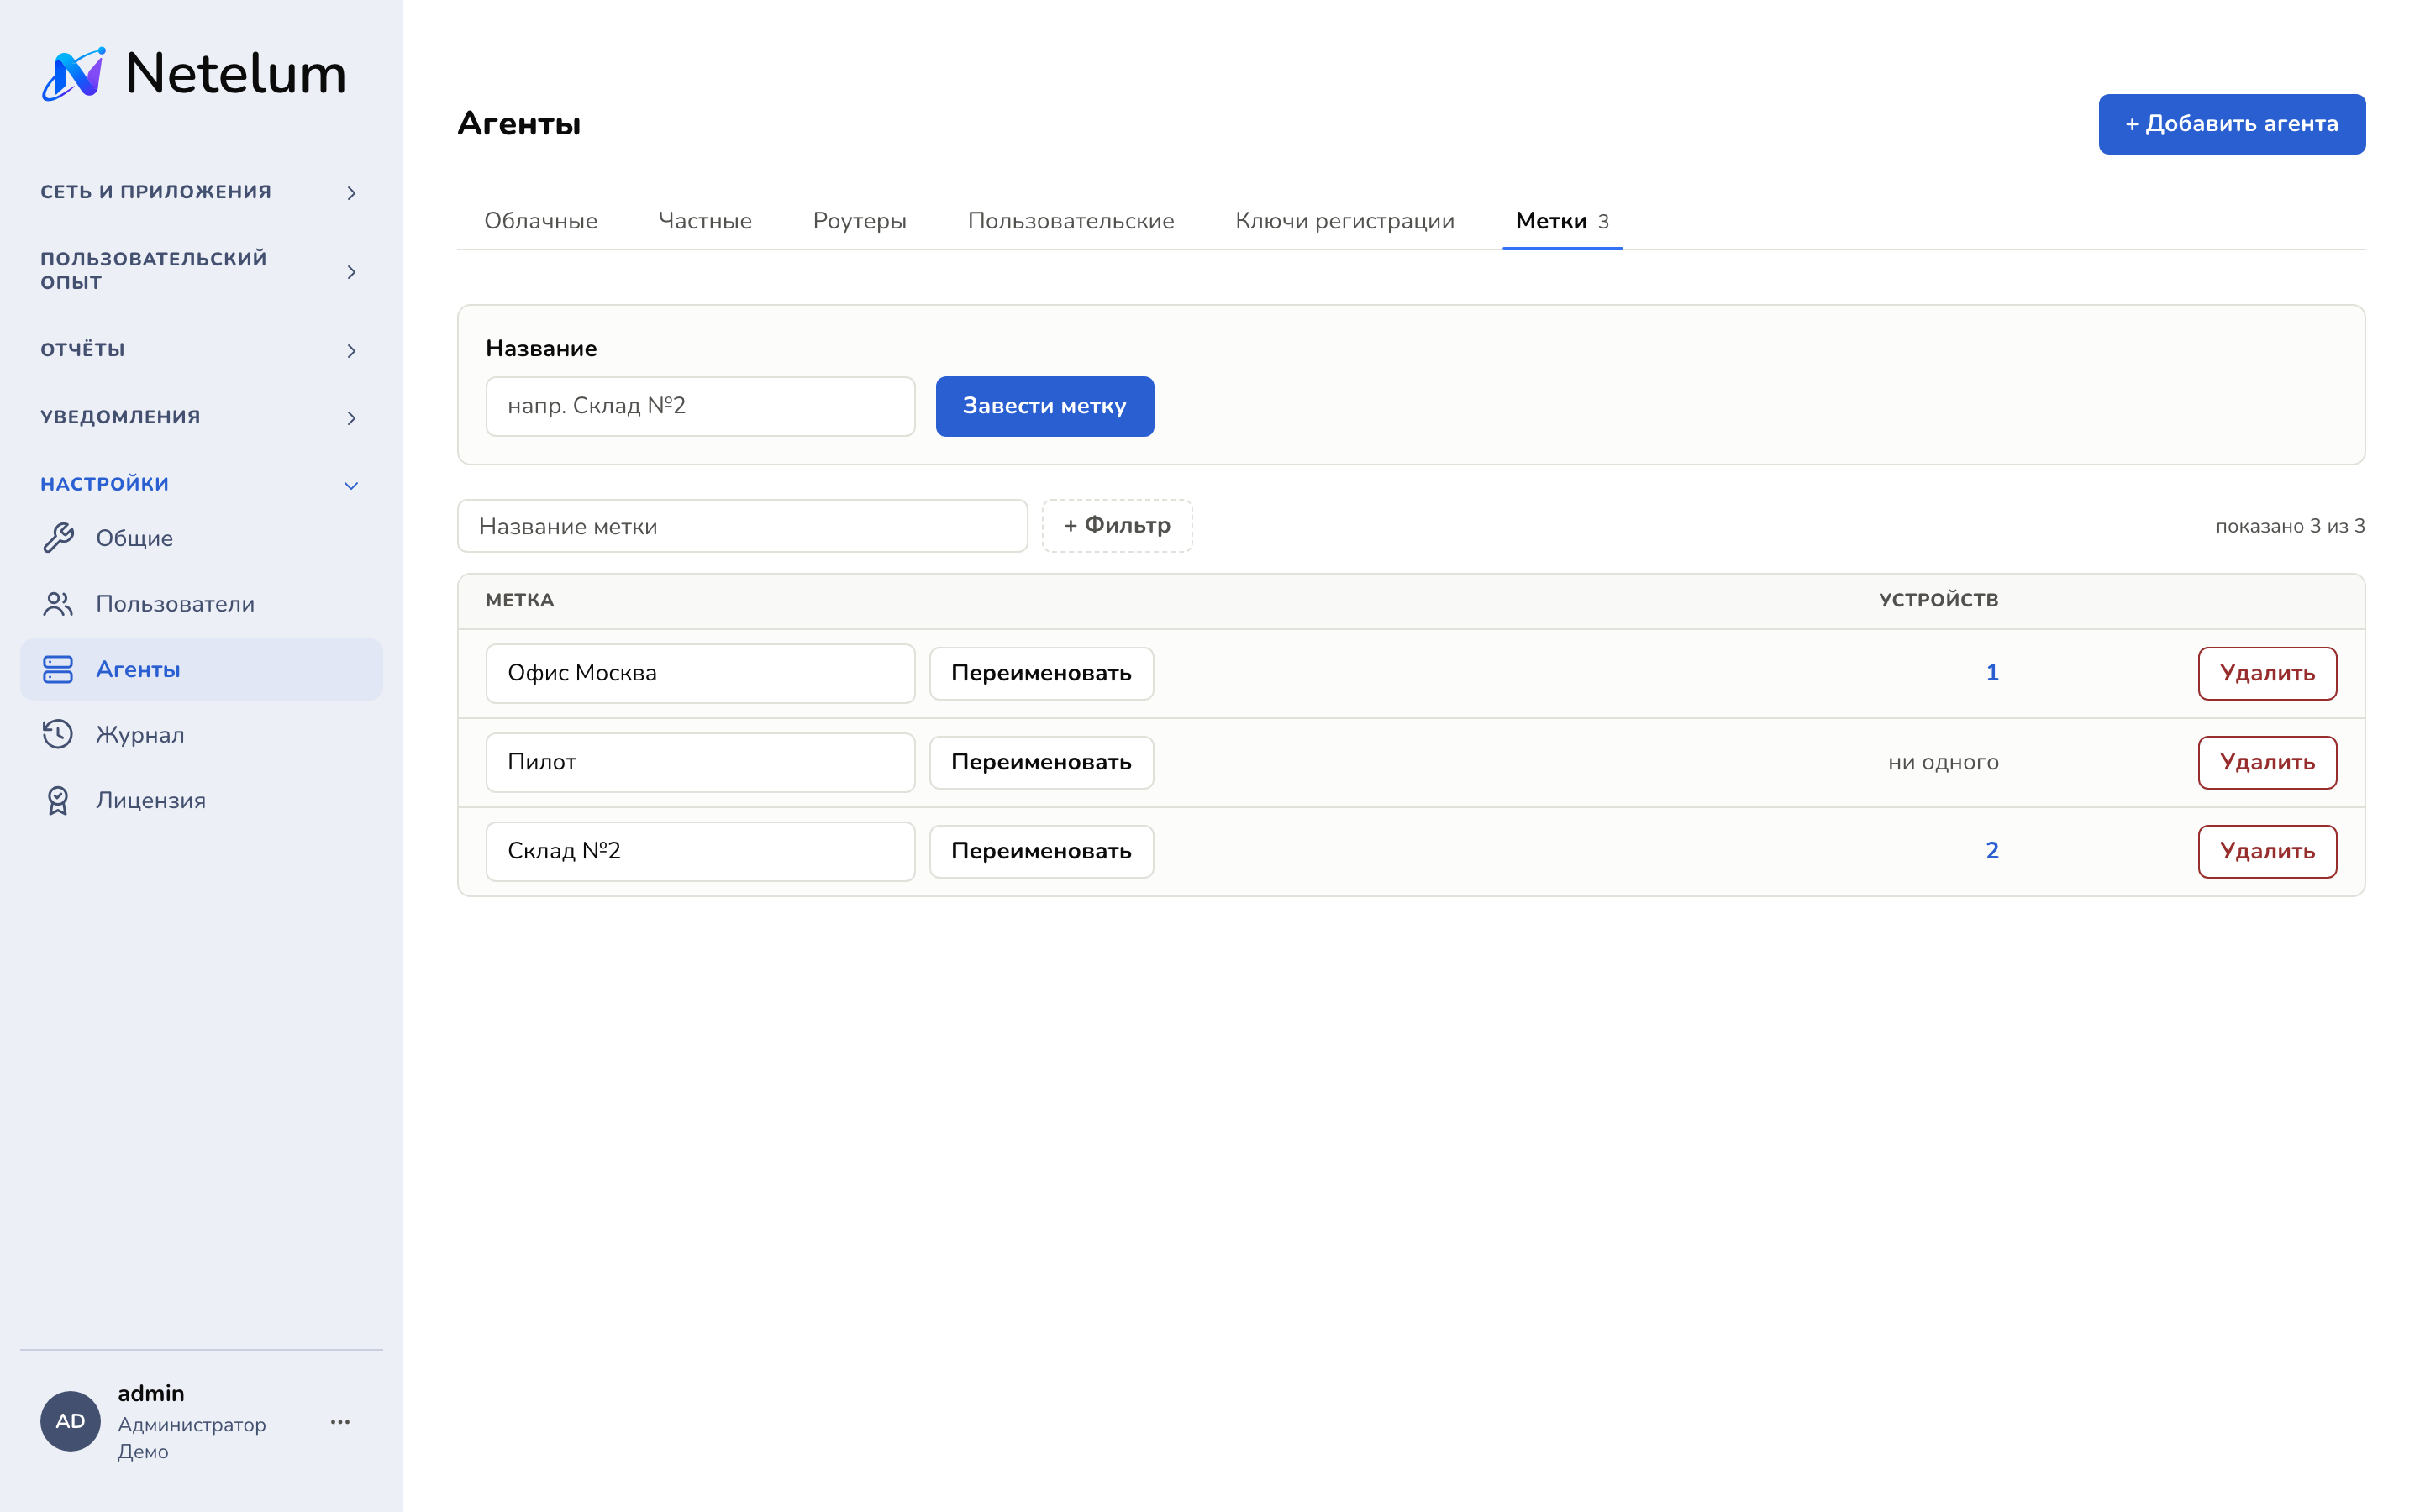
Task: Collapse the Настройки section chevron
Action: pos(351,485)
